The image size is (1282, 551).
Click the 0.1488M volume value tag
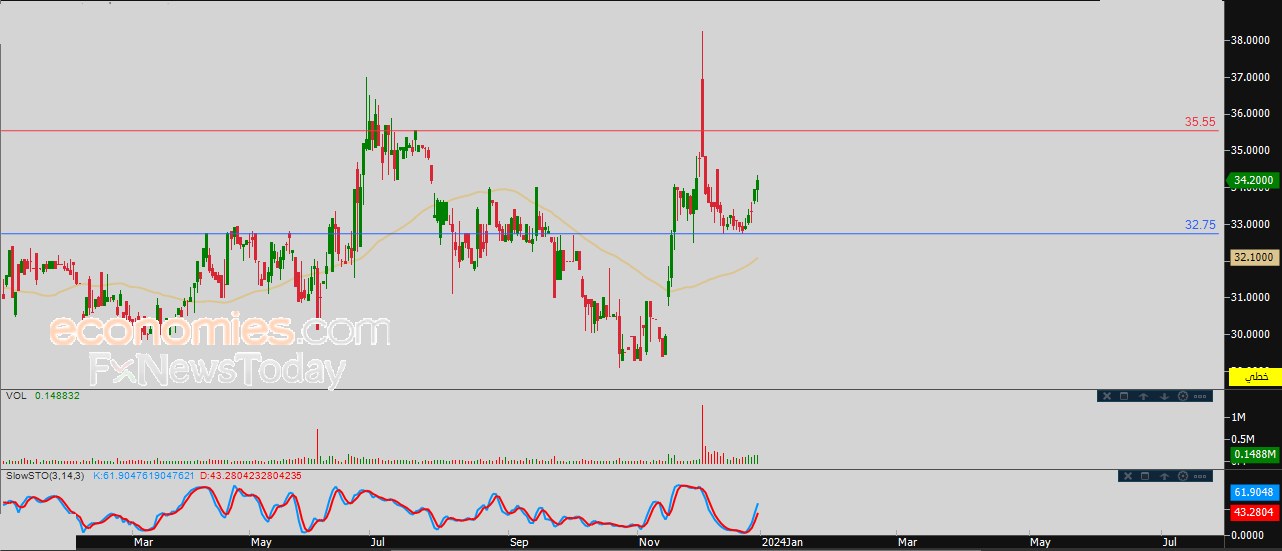[x=1254, y=454]
